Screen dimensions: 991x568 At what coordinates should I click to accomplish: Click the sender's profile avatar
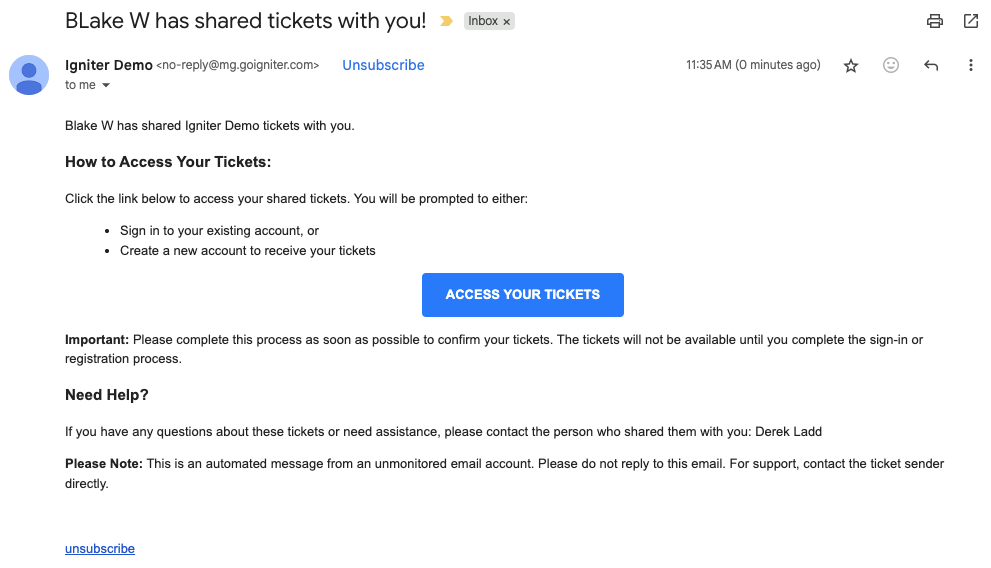click(x=29, y=75)
